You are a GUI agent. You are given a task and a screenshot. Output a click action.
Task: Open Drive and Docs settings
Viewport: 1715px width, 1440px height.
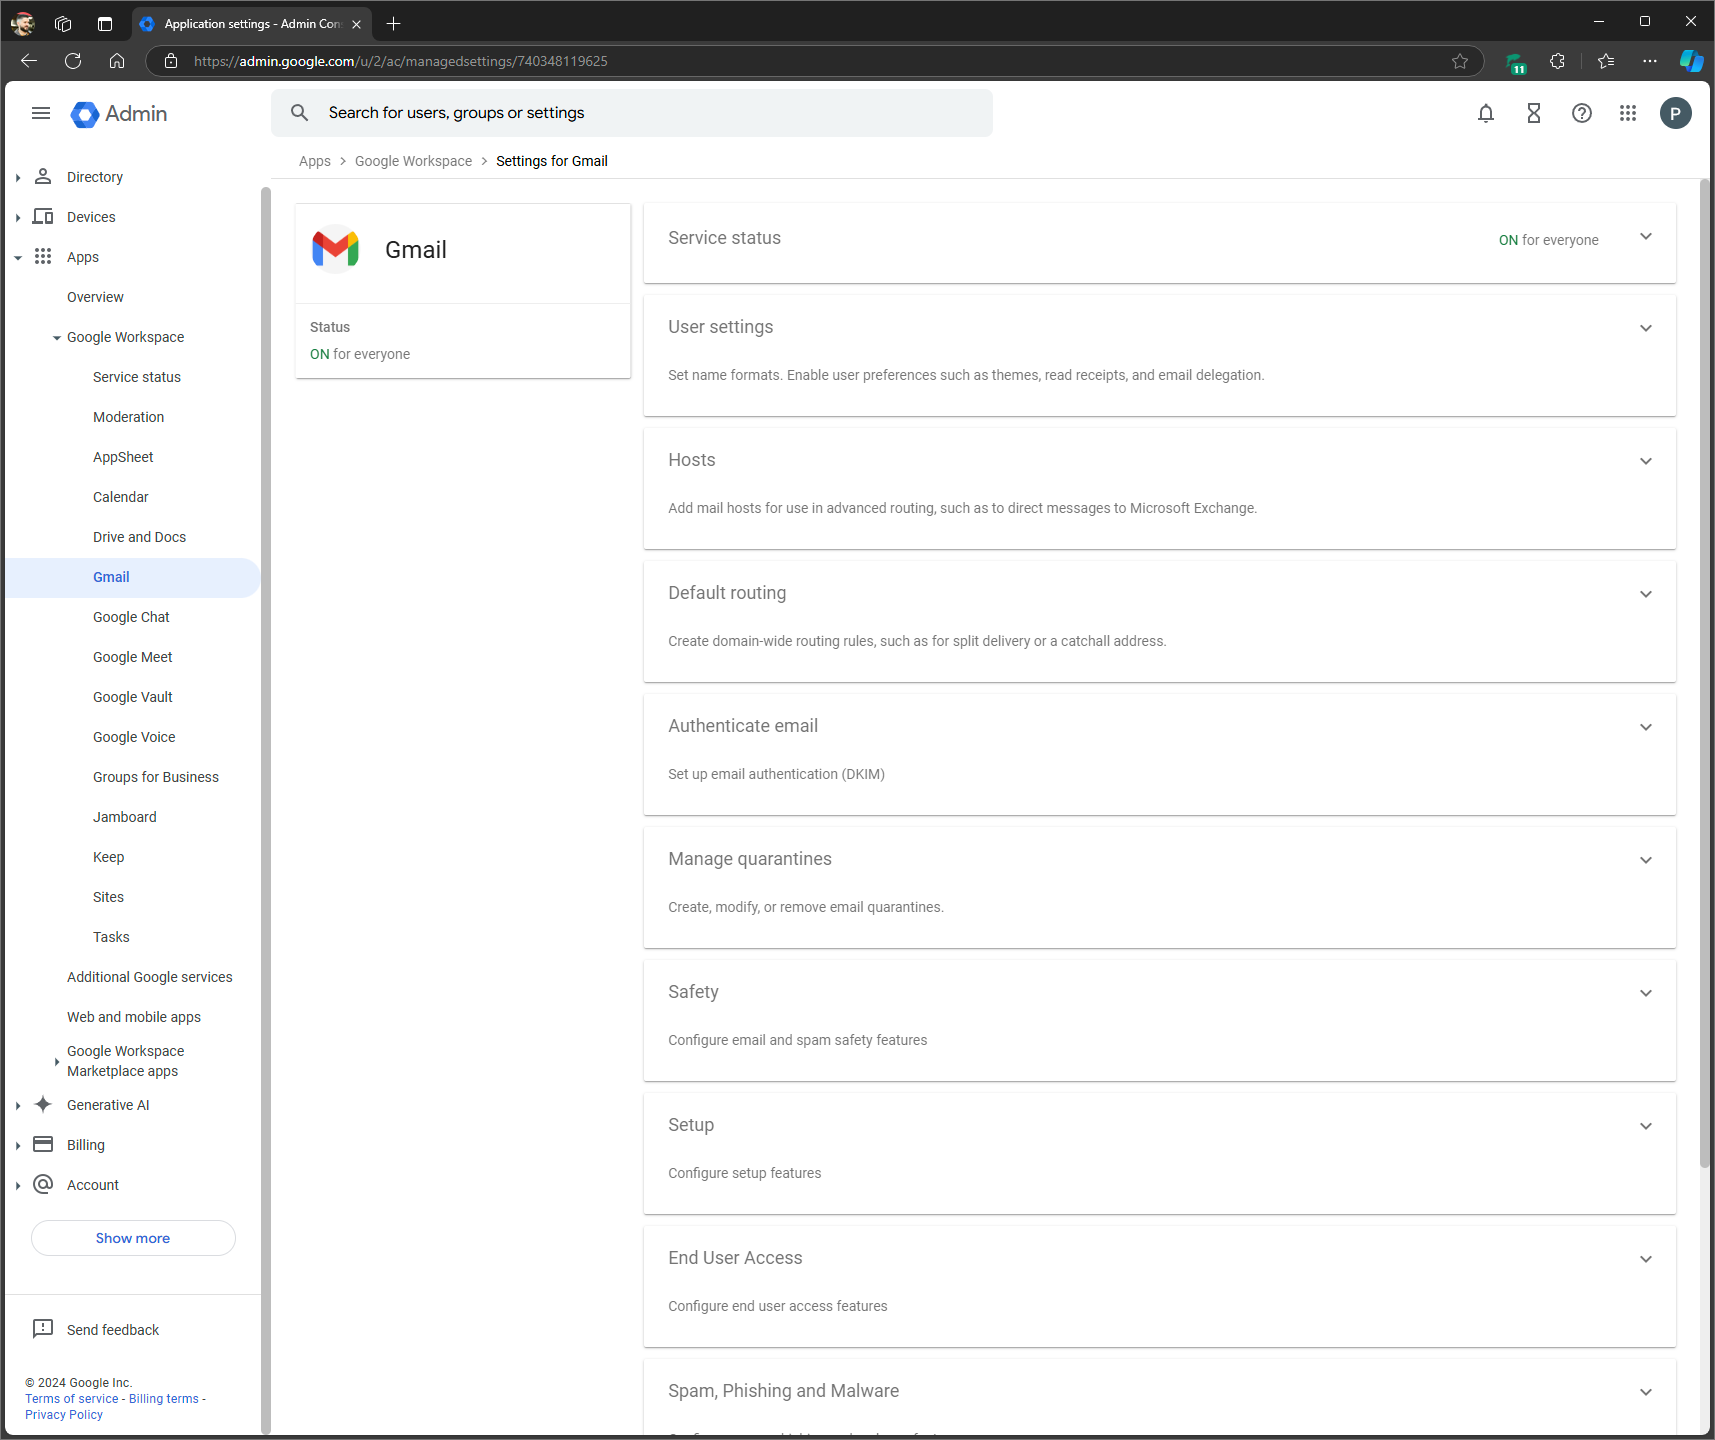coord(140,537)
